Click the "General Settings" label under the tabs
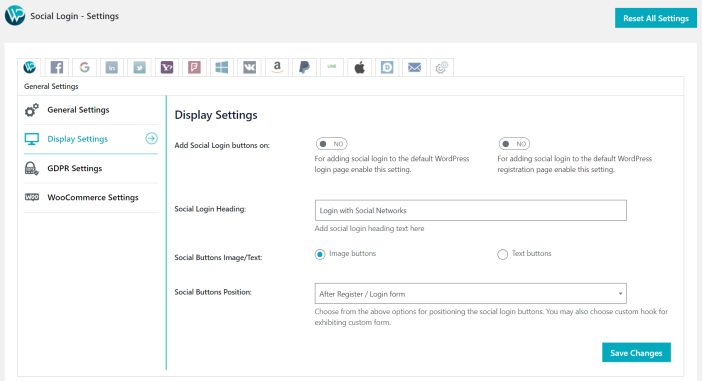 (x=51, y=86)
